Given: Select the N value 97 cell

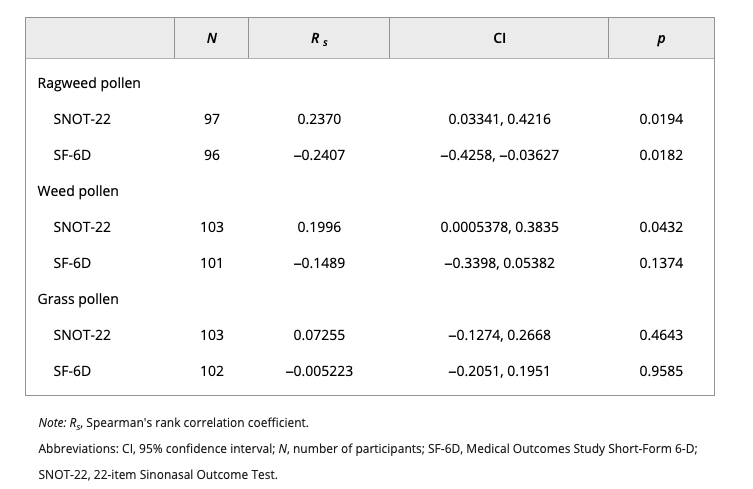Looking at the screenshot, I should pyautogui.click(x=211, y=119).
